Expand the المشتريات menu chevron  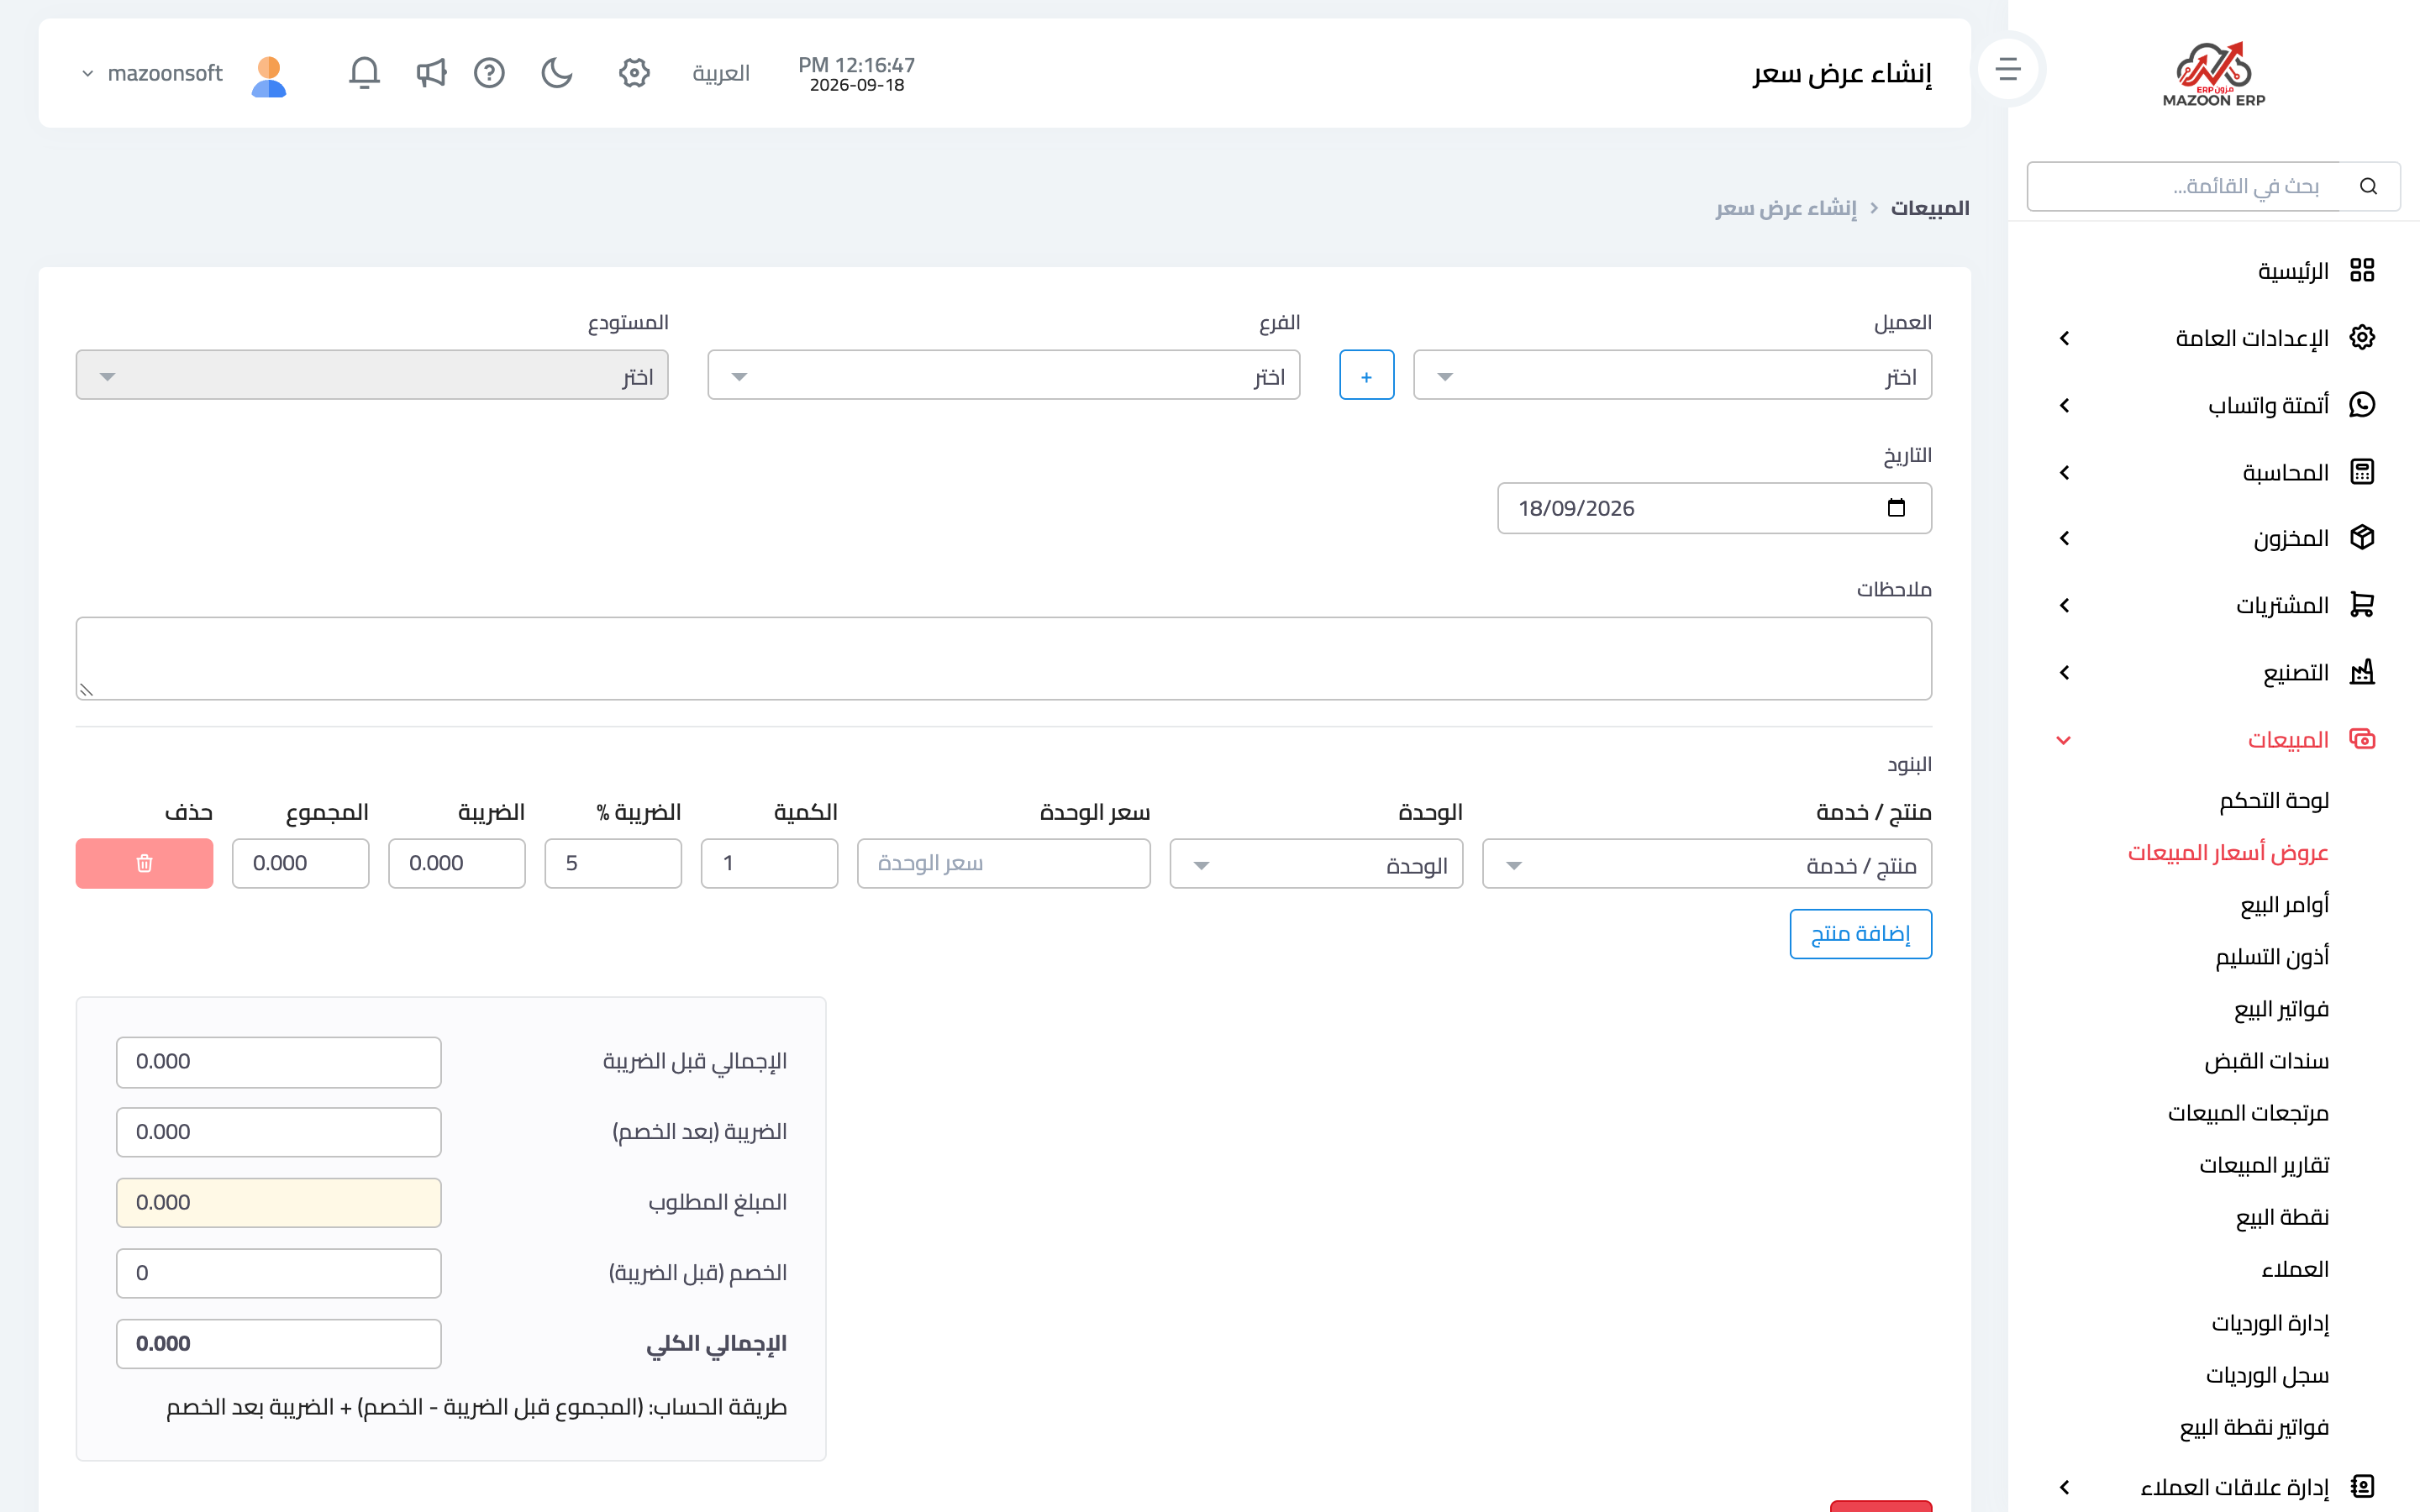[2065, 605]
